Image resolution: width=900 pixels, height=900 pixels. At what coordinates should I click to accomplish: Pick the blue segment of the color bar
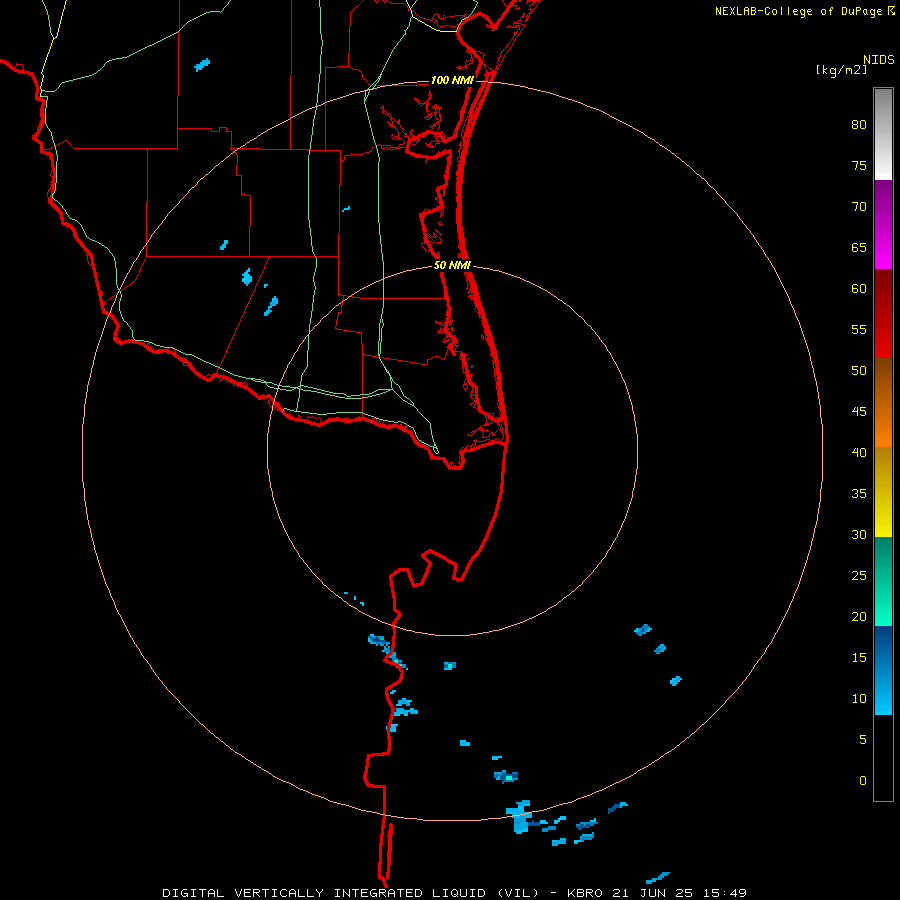[x=883, y=670]
